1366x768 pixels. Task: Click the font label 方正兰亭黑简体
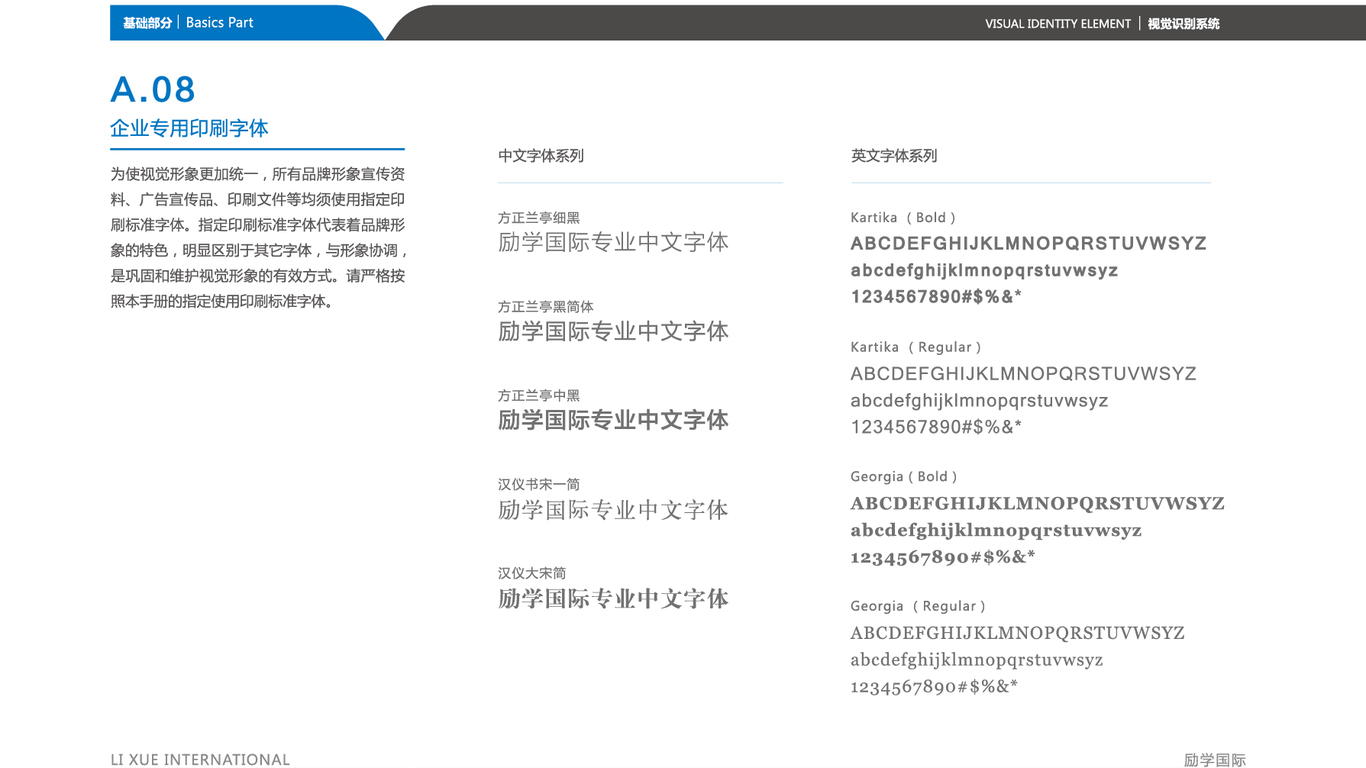(x=546, y=307)
